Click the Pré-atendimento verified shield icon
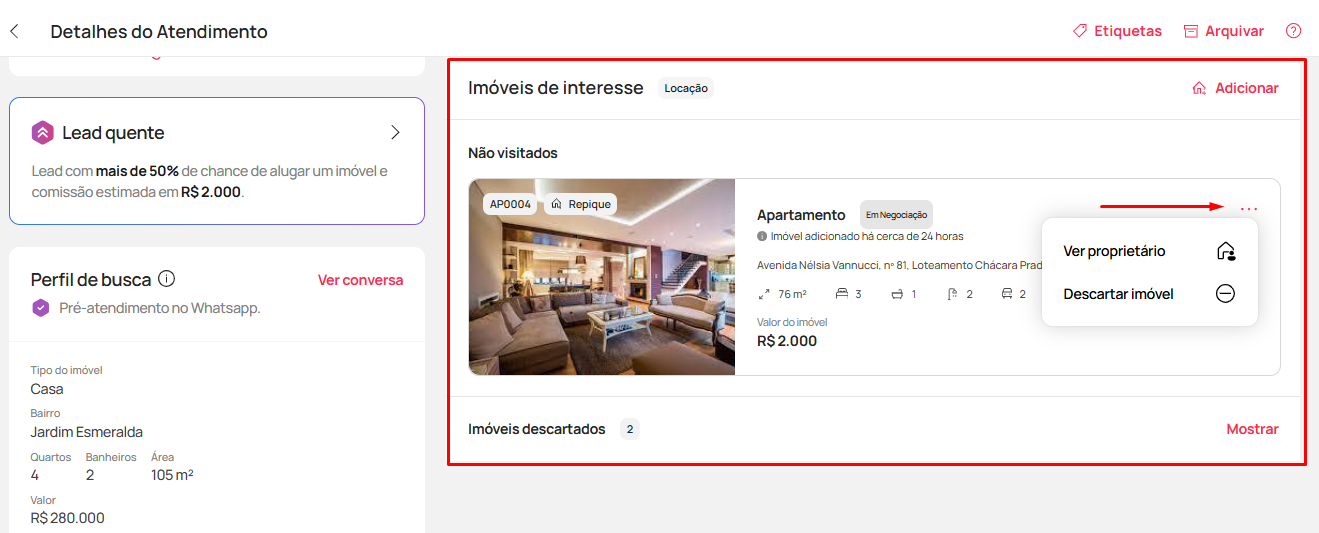The image size is (1319, 533). tap(41, 308)
